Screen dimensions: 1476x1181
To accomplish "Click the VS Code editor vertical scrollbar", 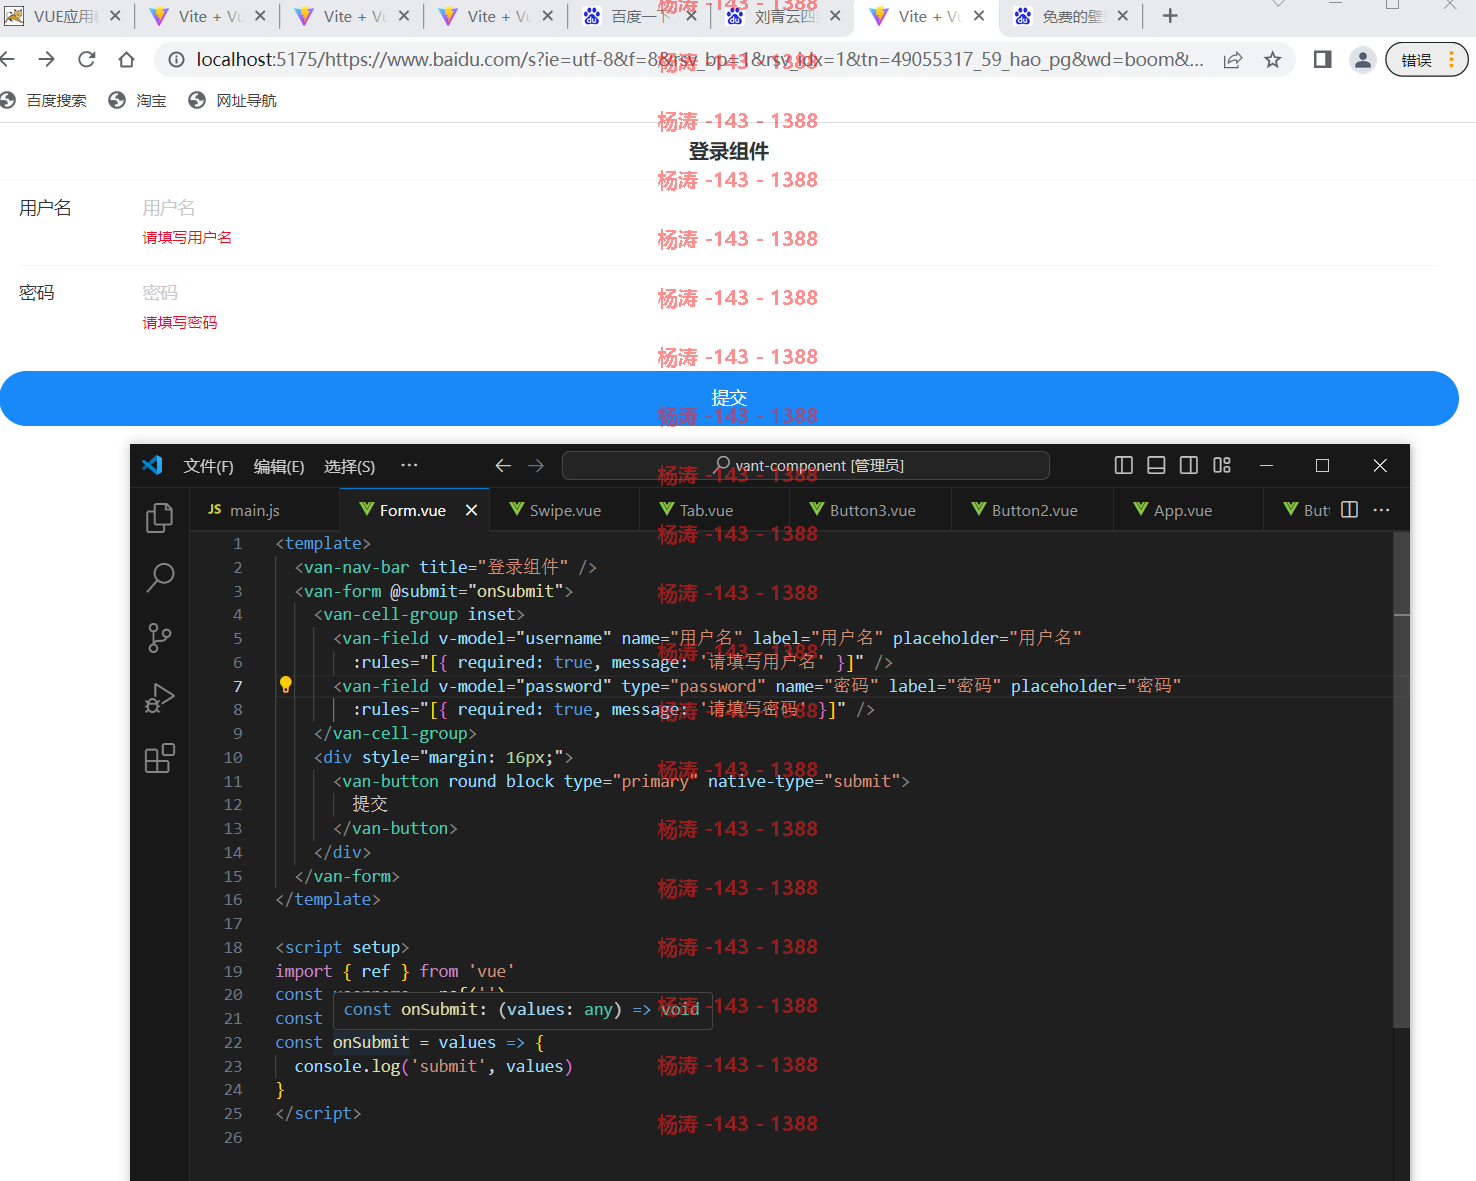I will (1401, 780).
